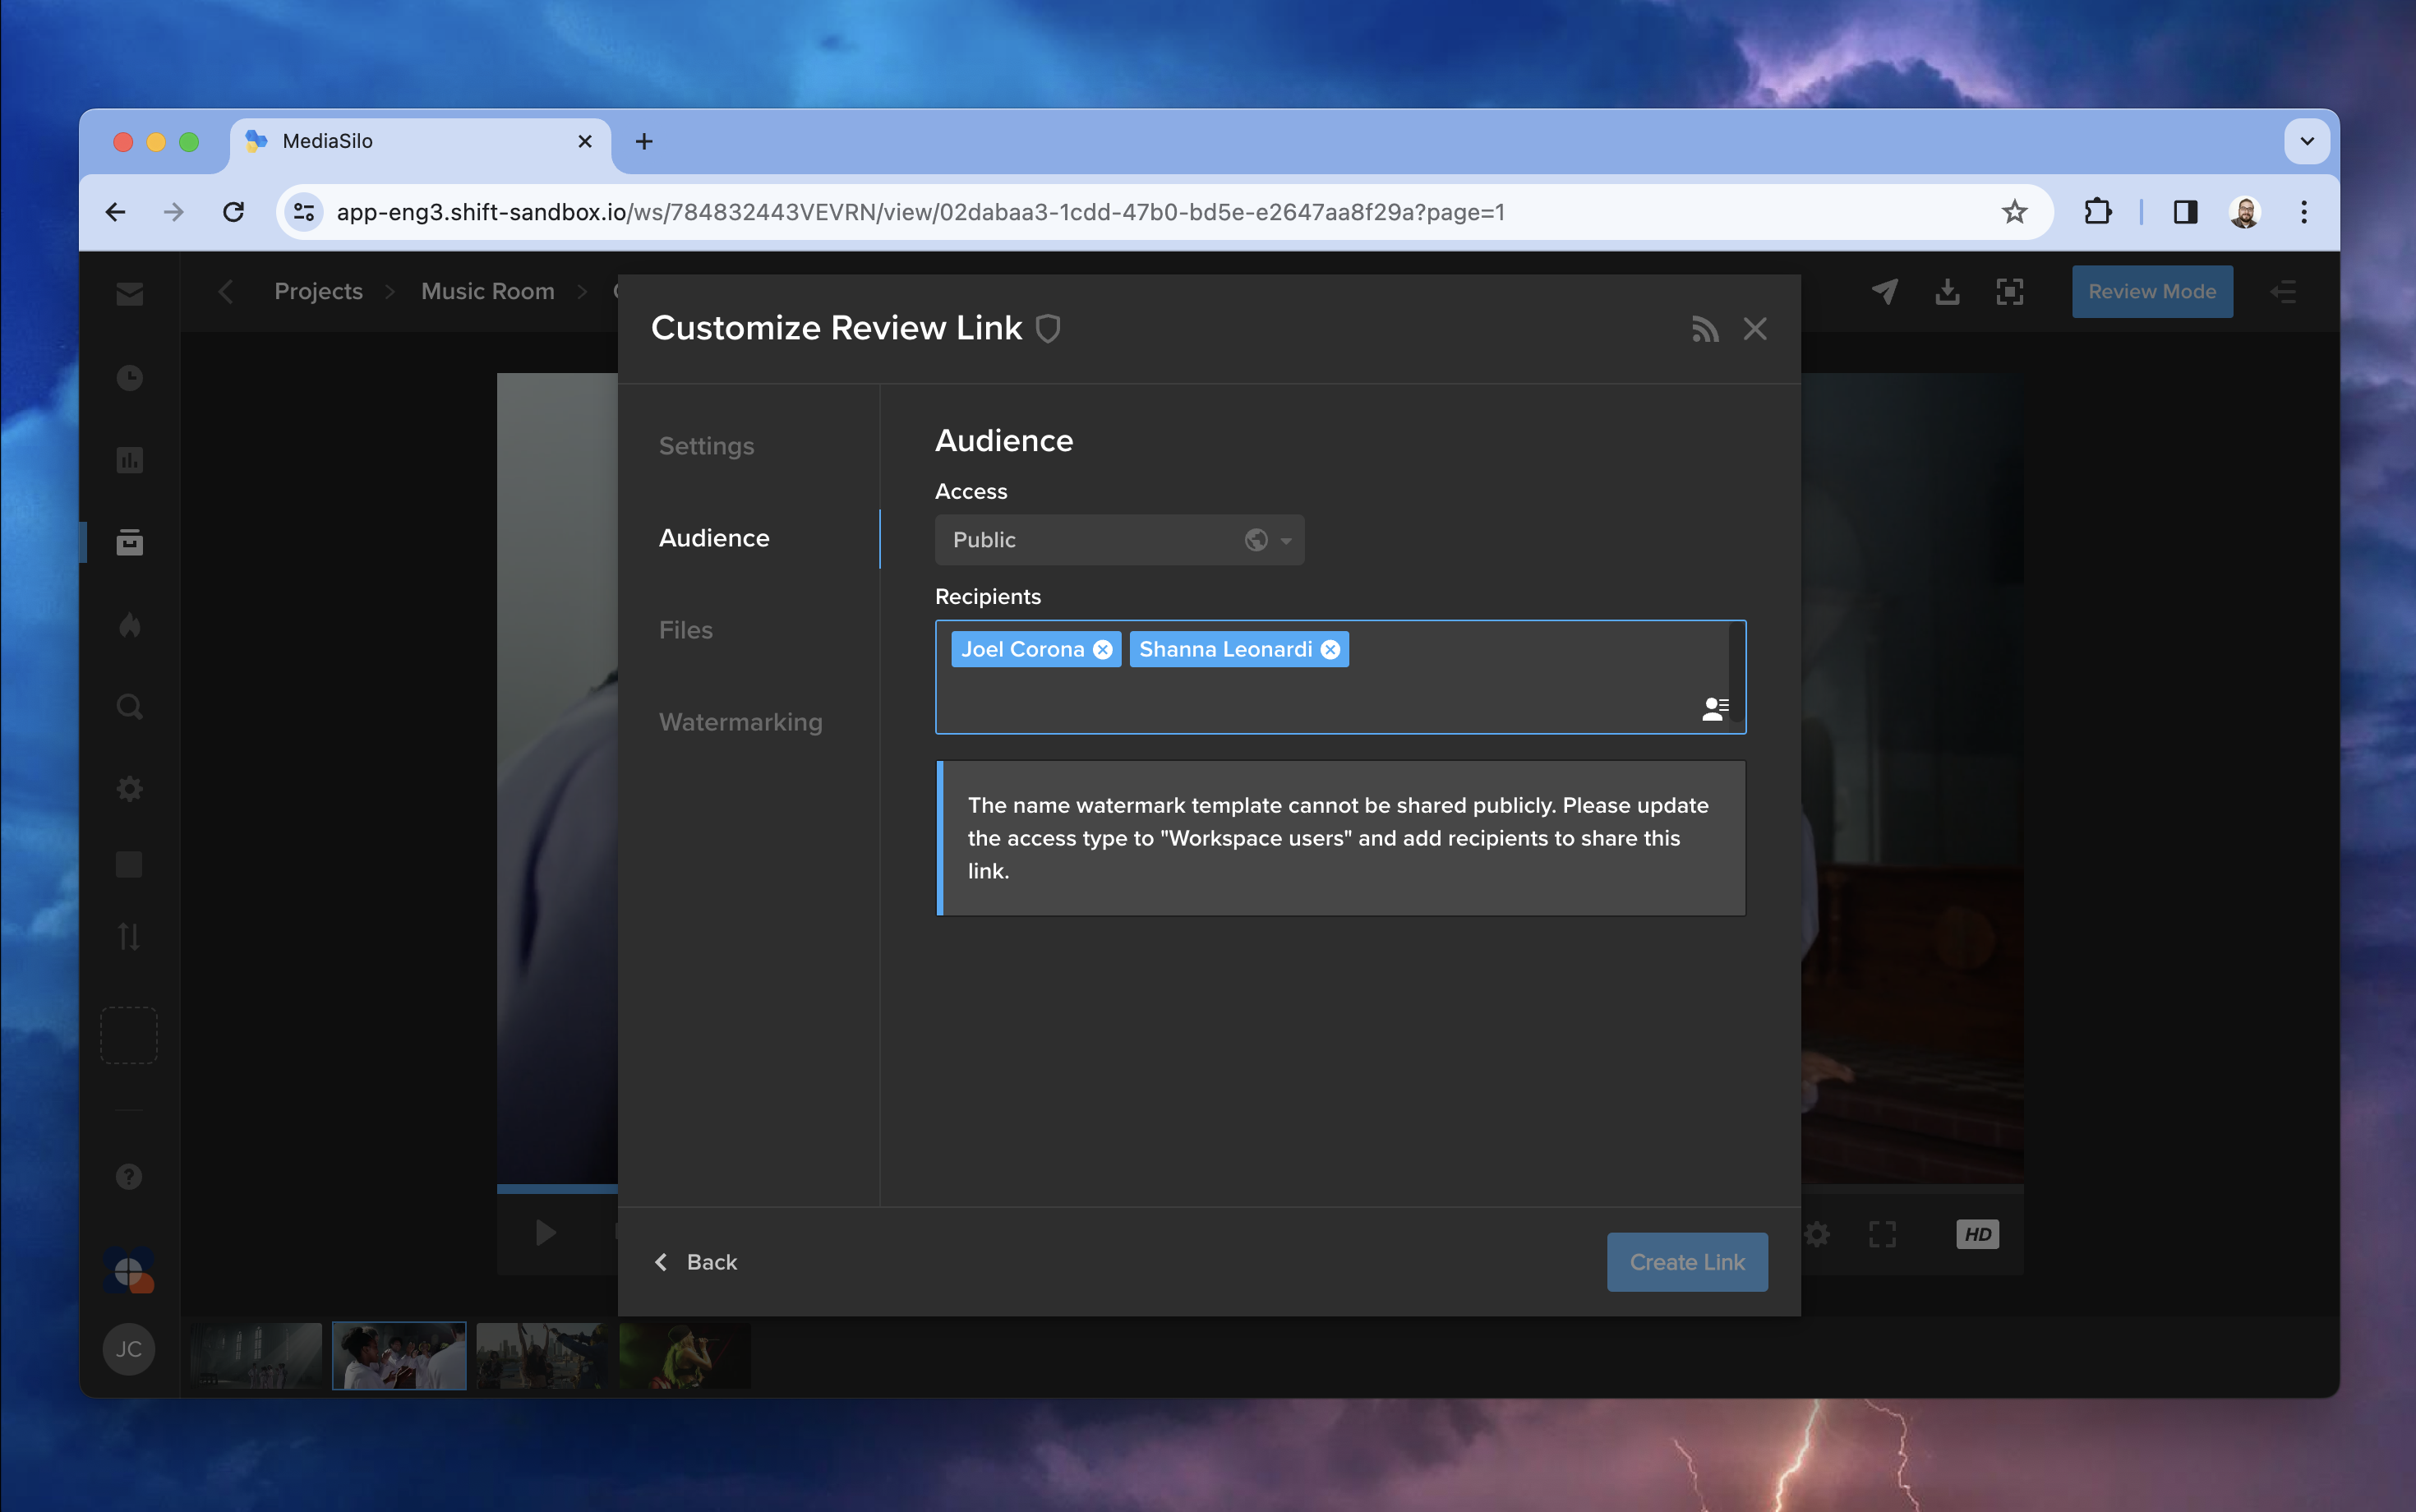Click the solid square icon in sidebar
2416x1512 pixels.
click(x=129, y=864)
